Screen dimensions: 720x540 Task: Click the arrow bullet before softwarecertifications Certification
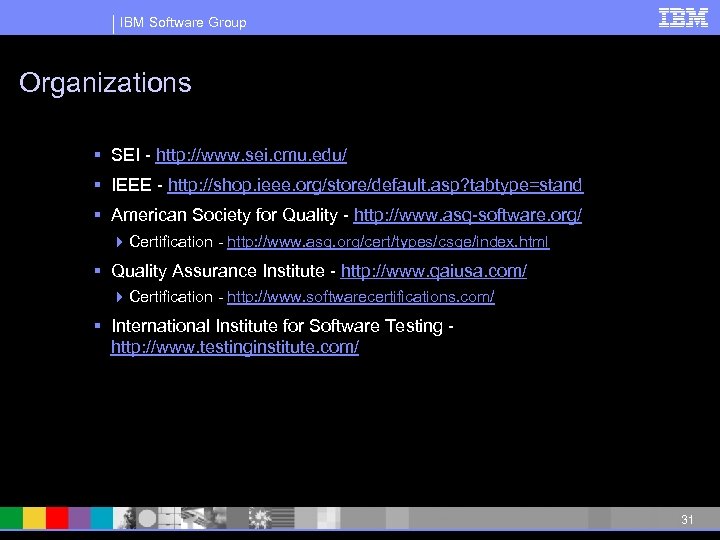click(119, 297)
